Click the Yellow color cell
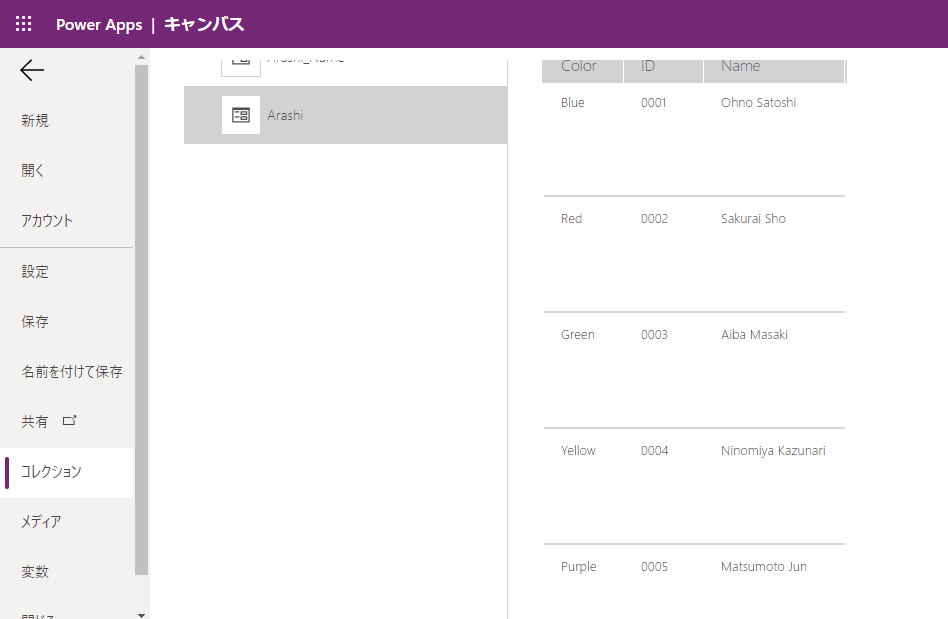The height and width of the screenshot is (619, 948). coord(578,451)
